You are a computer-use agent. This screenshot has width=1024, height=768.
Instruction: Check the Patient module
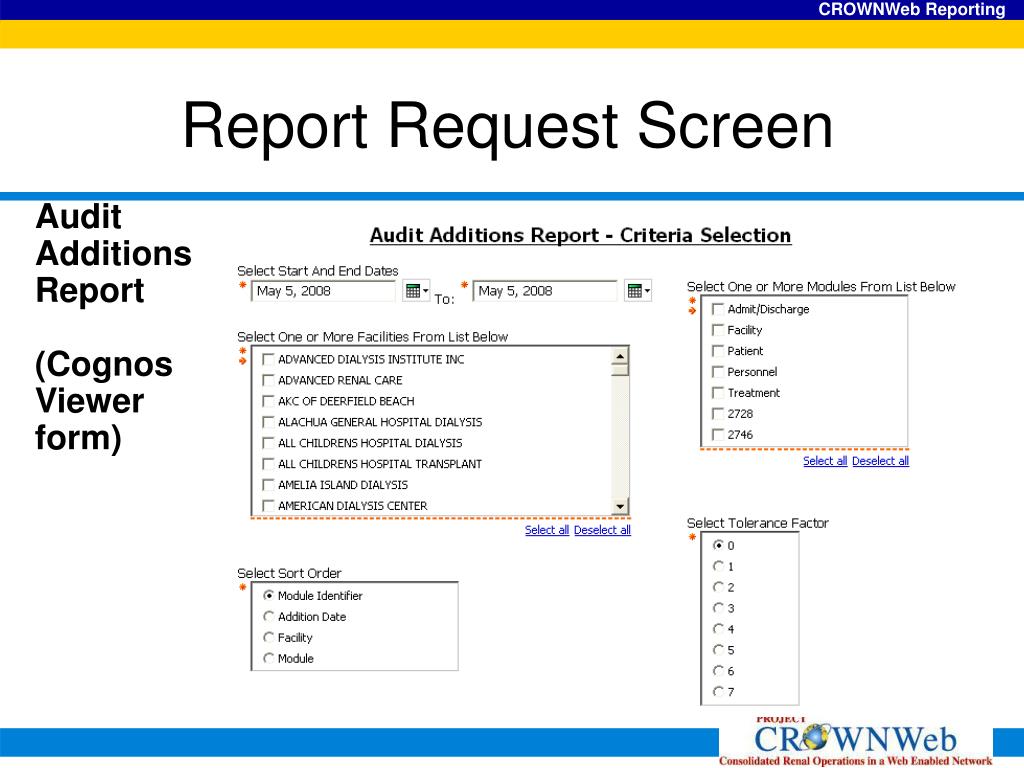click(718, 351)
